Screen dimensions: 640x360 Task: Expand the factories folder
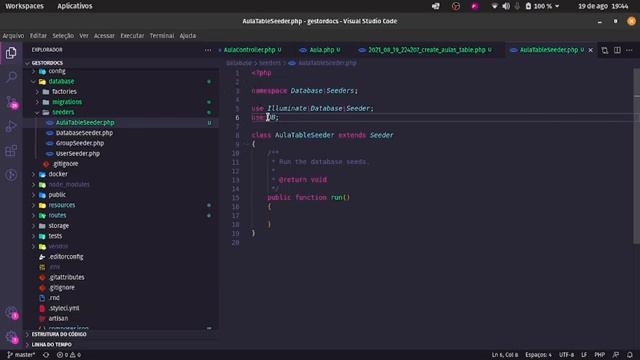pyautogui.click(x=37, y=92)
